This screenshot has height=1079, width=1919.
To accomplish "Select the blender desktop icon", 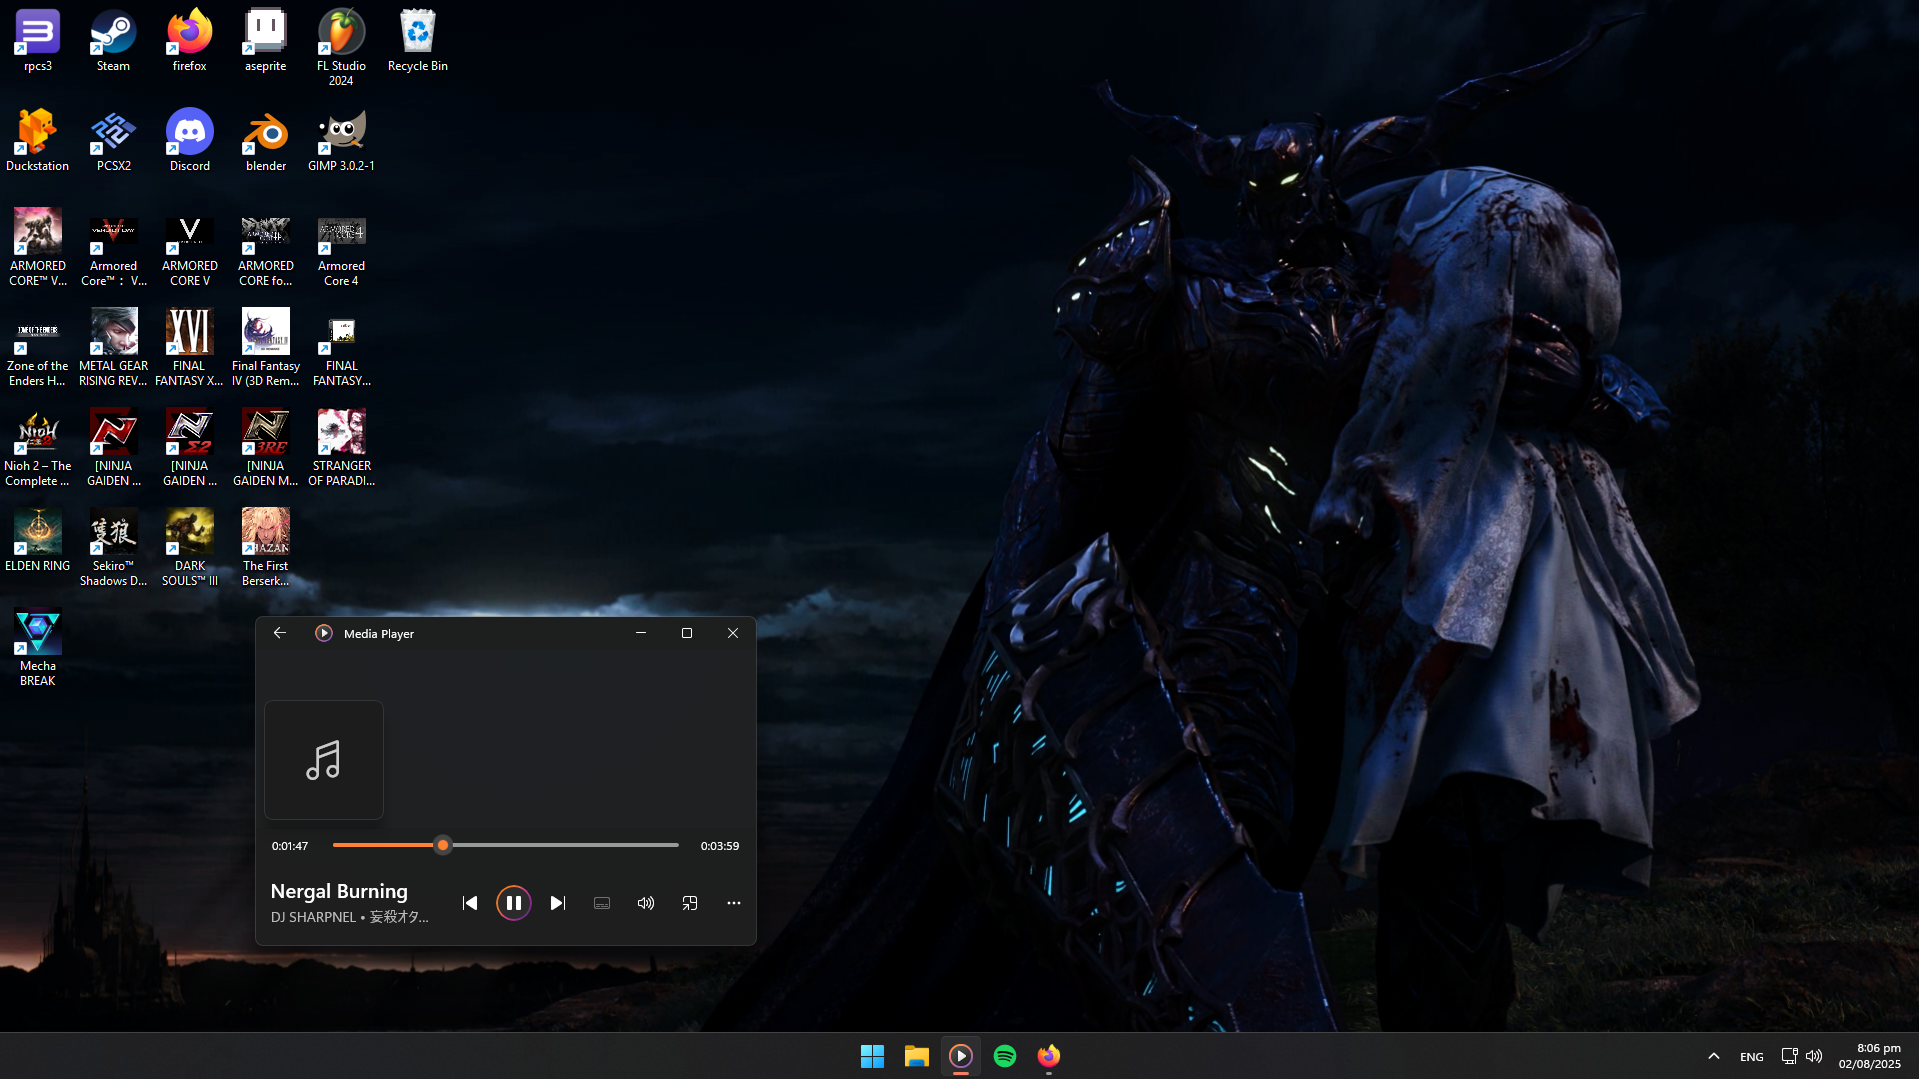I will point(265,141).
